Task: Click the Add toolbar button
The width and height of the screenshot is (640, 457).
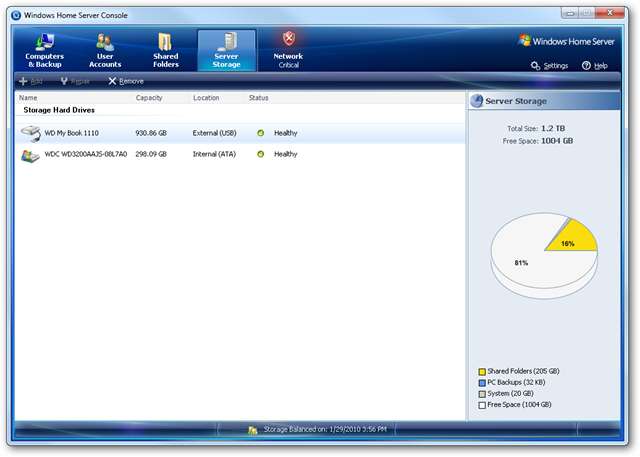Action: (31, 81)
